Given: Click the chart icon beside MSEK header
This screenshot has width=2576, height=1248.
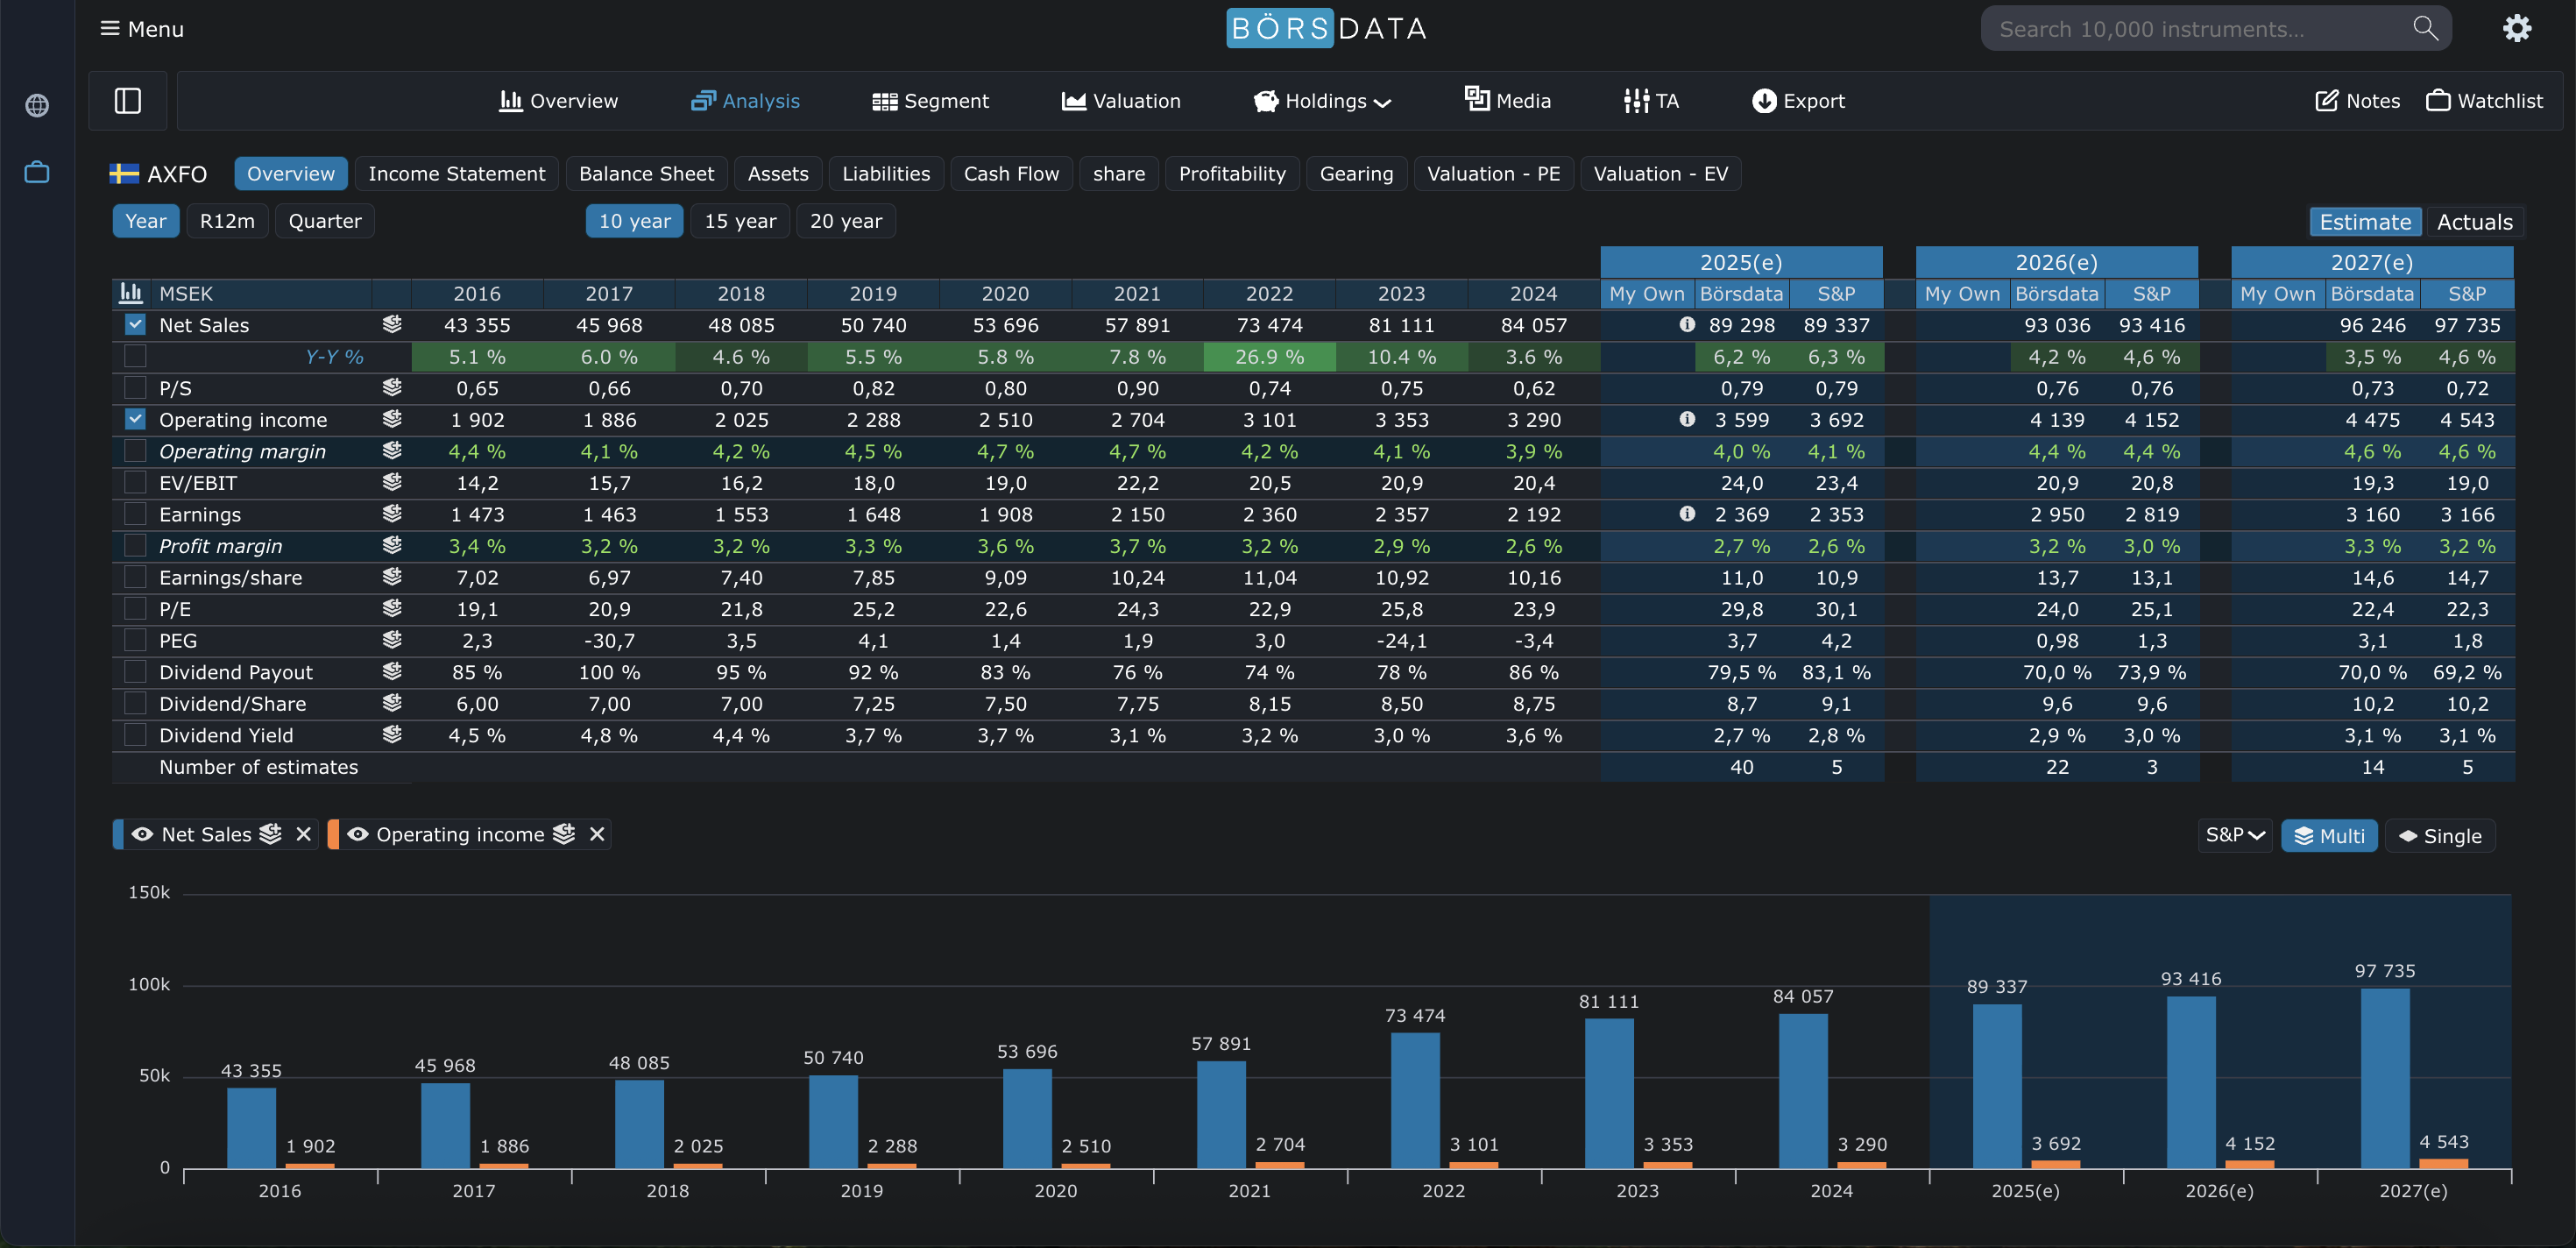Looking at the screenshot, I should coord(131,293).
